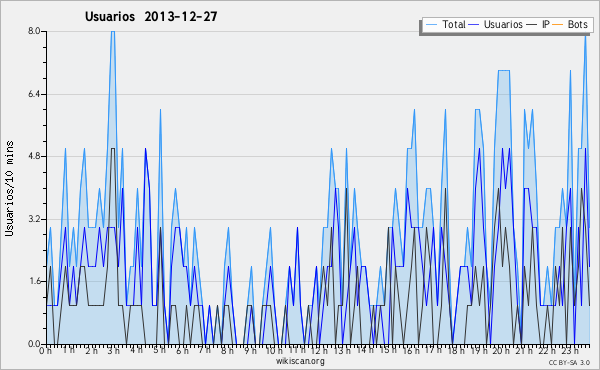Select the 'Usuarios' legend entry
The width and height of the screenshot is (600, 370).
point(503,24)
